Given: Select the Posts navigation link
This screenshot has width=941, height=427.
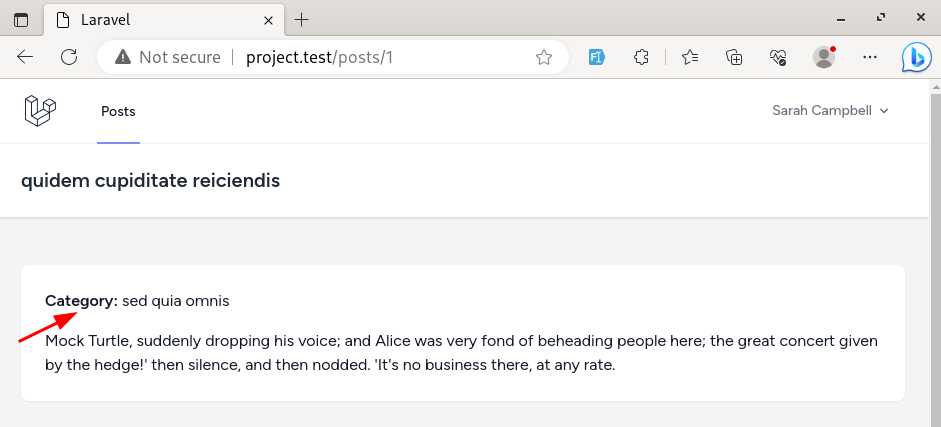Looking at the screenshot, I should pyautogui.click(x=118, y=112).
